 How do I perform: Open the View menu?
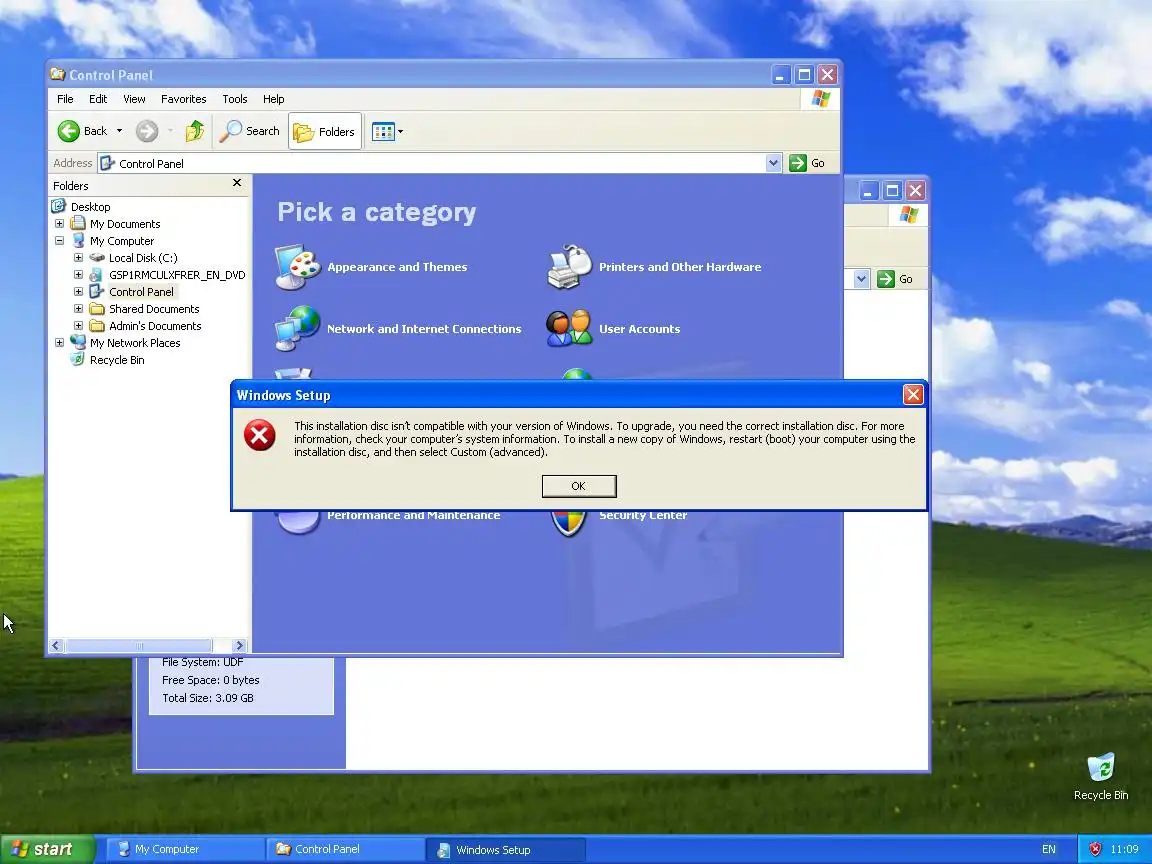134,98
